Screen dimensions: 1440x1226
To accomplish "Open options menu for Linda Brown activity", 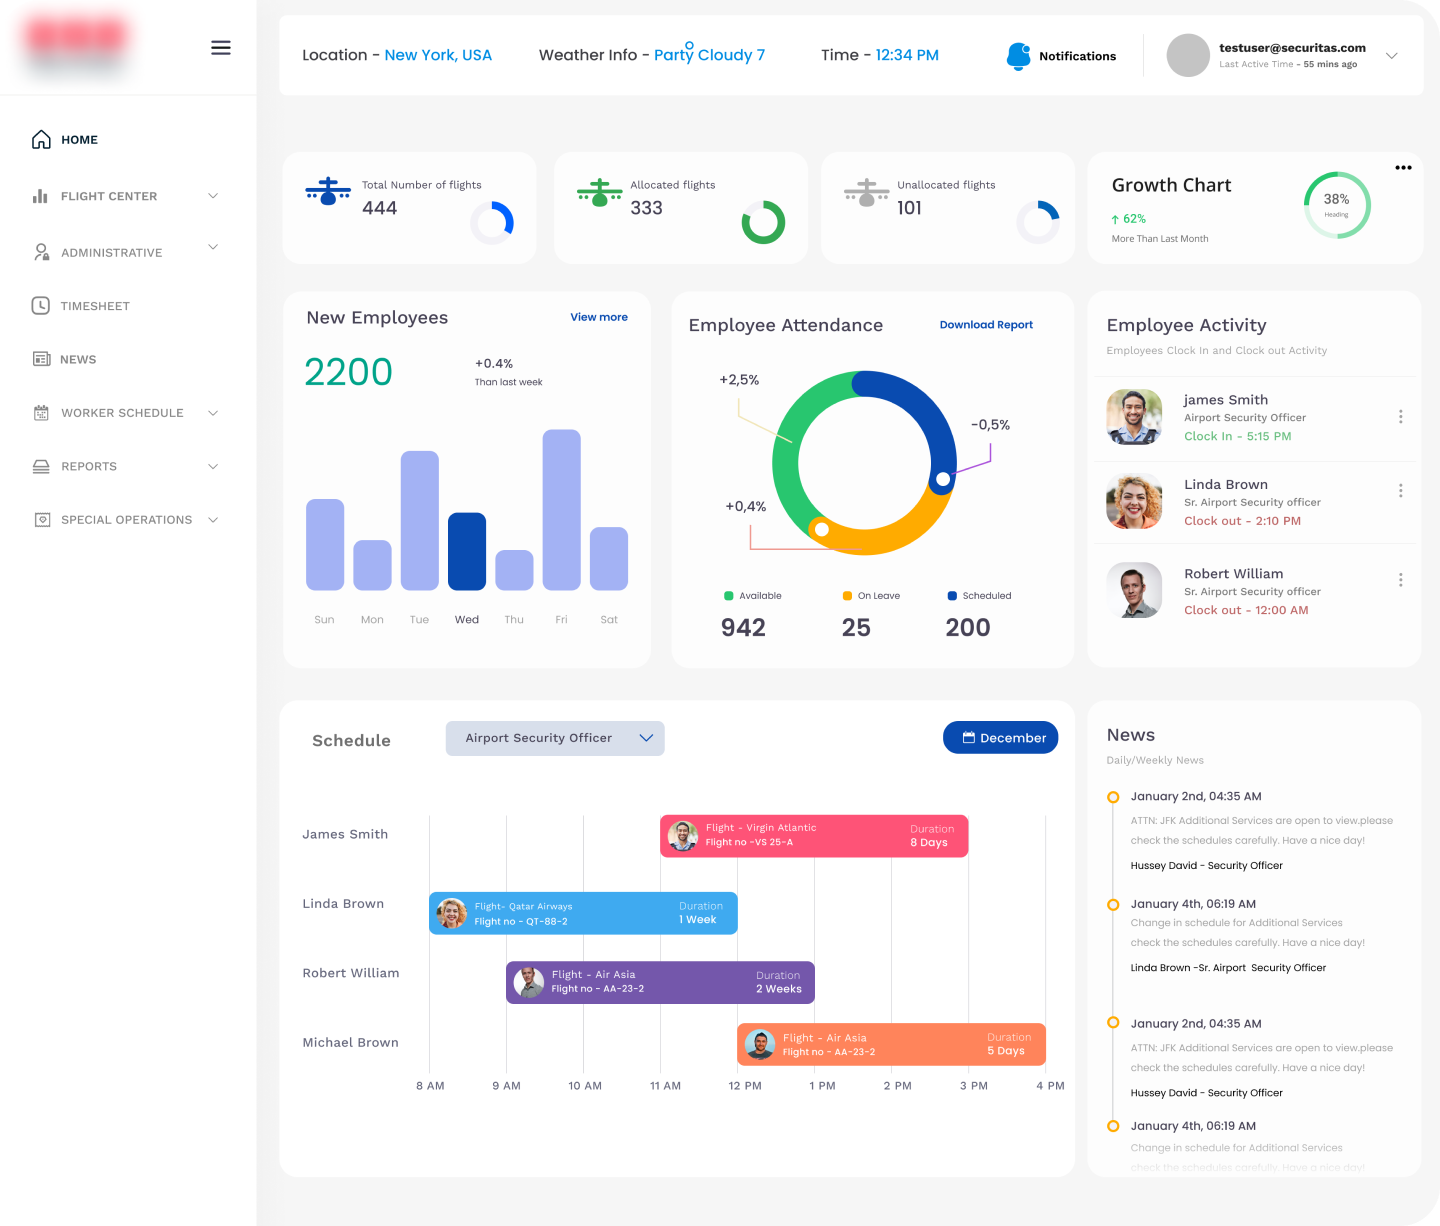I will click(x=1400, y=491).
